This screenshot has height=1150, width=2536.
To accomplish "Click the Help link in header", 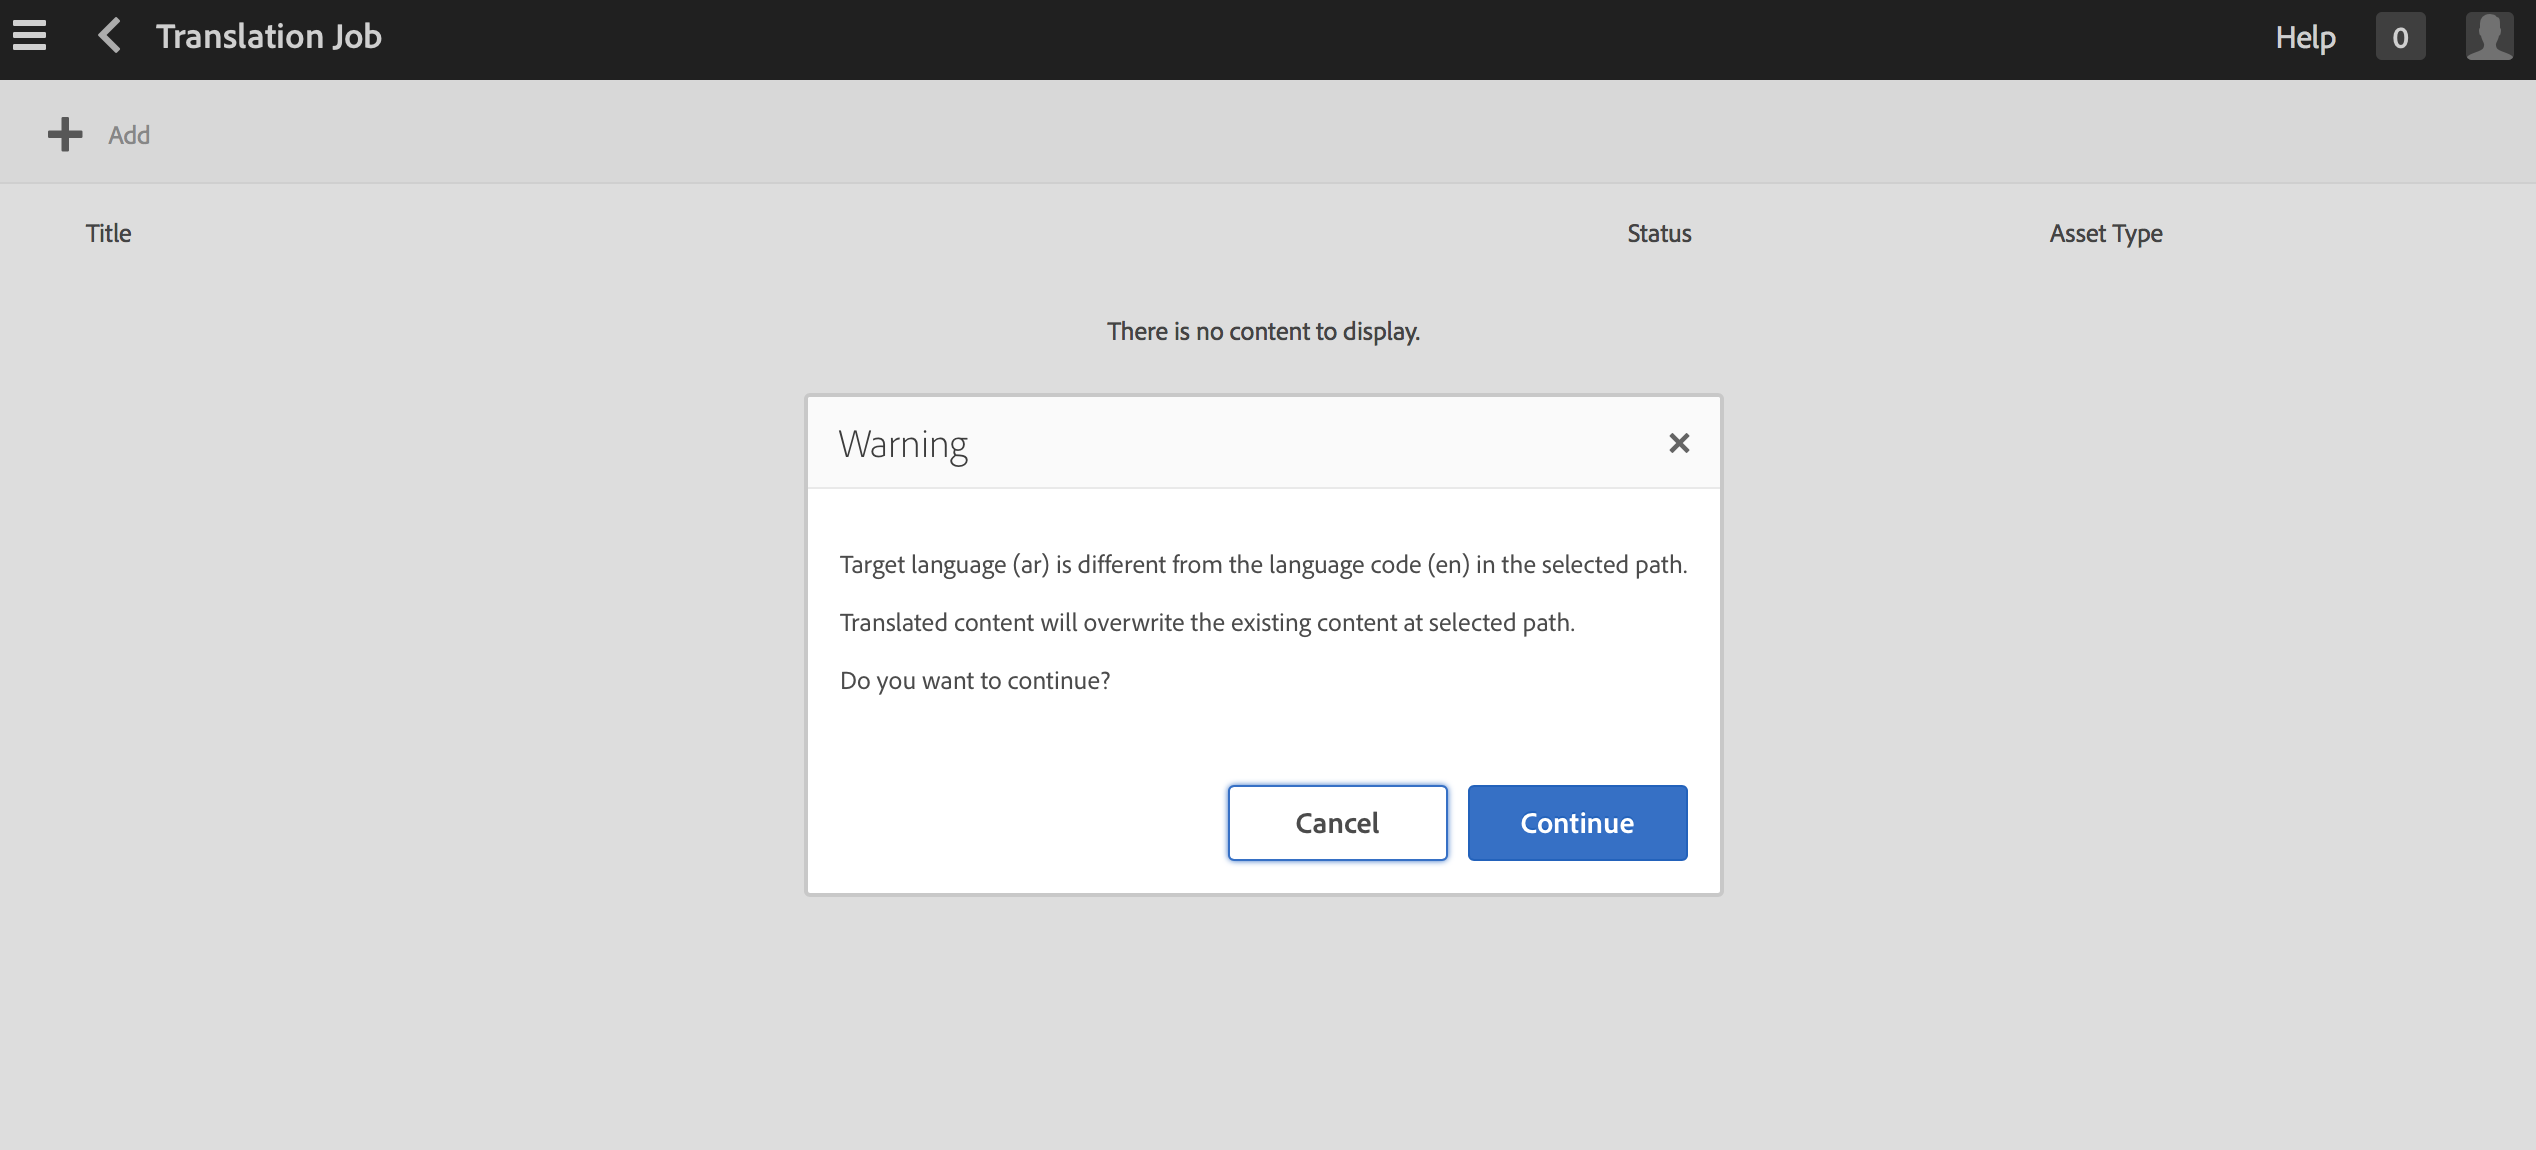I will pyautogui.click(x=2305, y=38).
